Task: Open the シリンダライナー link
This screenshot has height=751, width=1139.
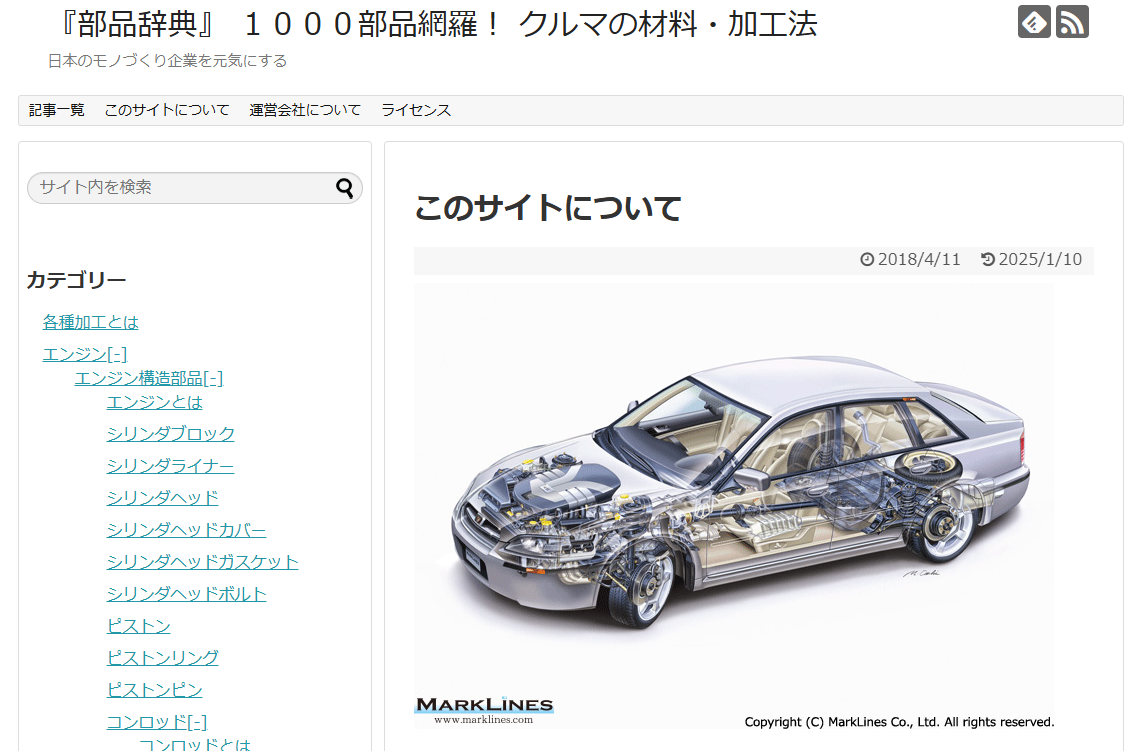Action: (171, 466)
